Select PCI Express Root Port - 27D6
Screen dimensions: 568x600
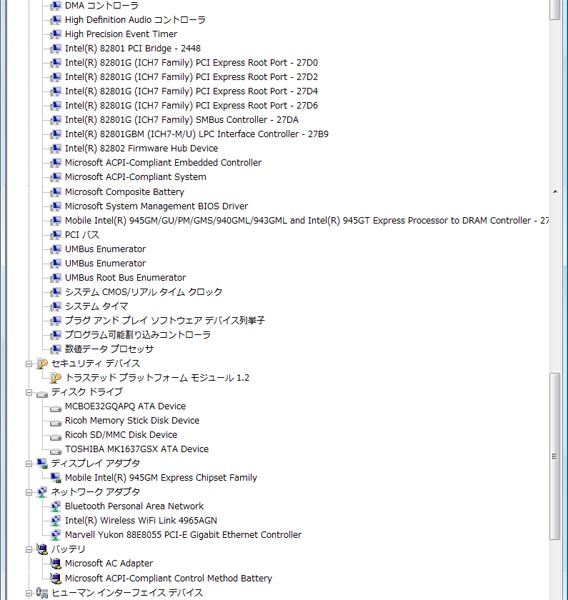[191, 106]
